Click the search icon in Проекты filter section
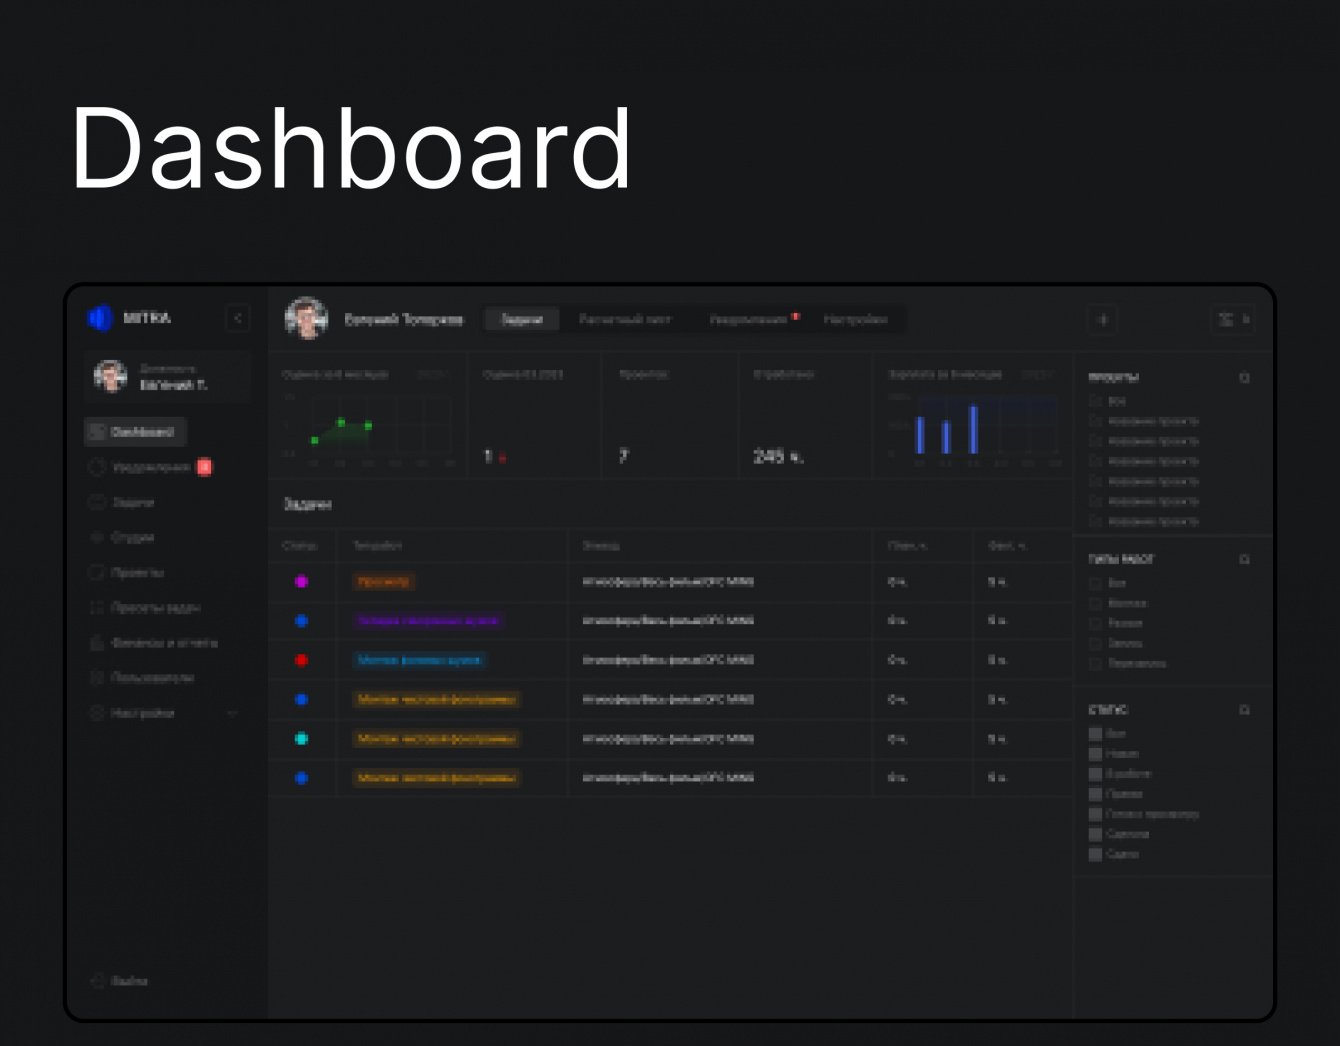Image resolution: width=1340 pixels, height=1046 pixels. point(1245,378)
